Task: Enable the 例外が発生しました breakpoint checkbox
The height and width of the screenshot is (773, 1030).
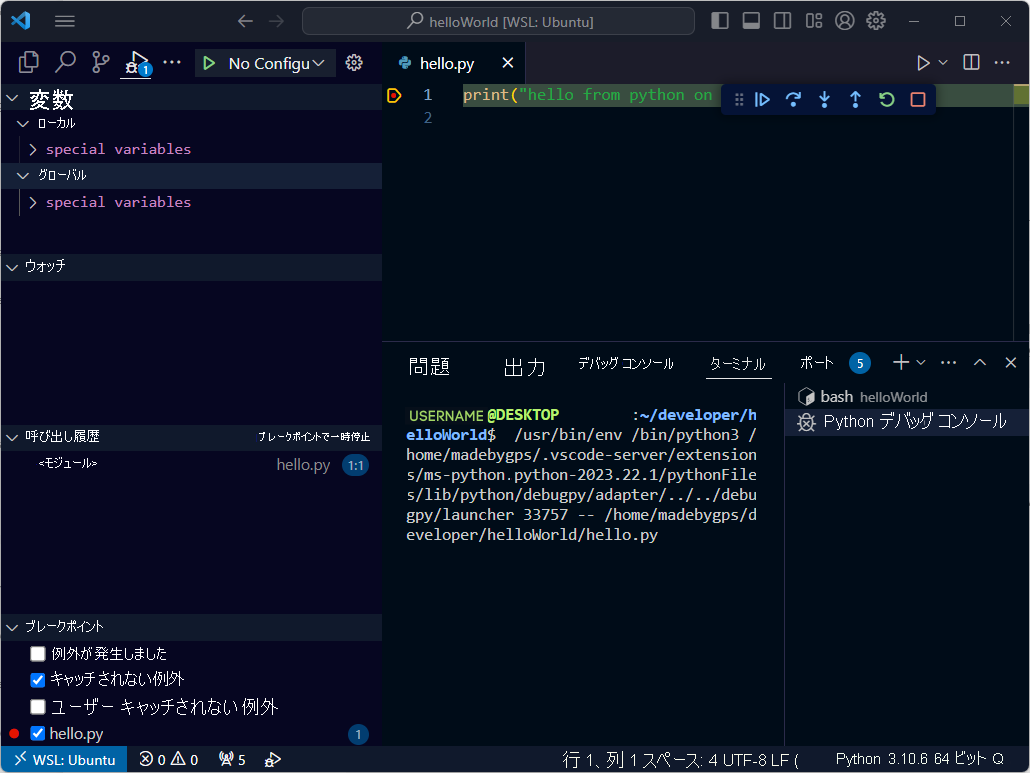Action: tap(37, 654)
